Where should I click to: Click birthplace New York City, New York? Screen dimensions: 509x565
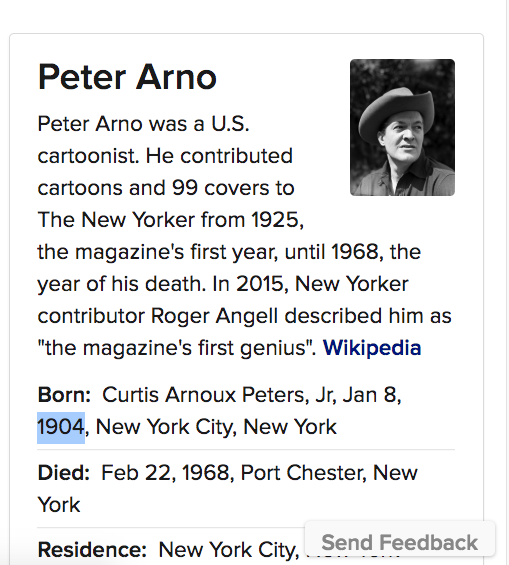pos(216,427)
